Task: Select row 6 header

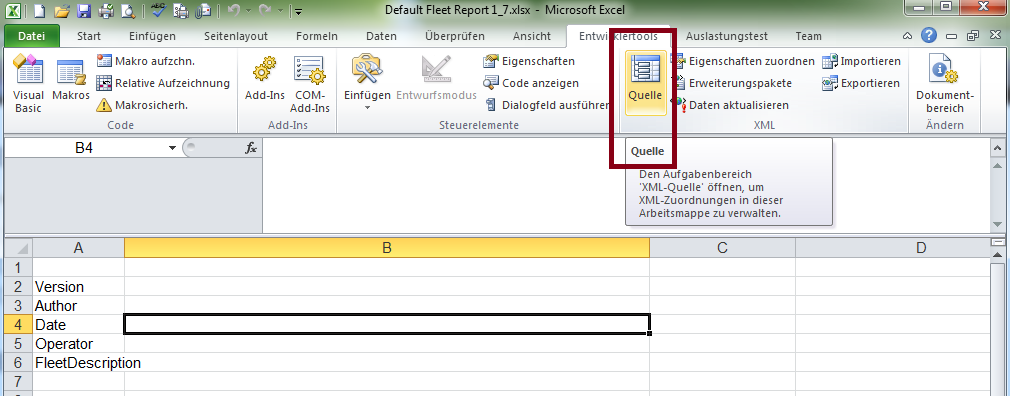Action: point(18,363)
